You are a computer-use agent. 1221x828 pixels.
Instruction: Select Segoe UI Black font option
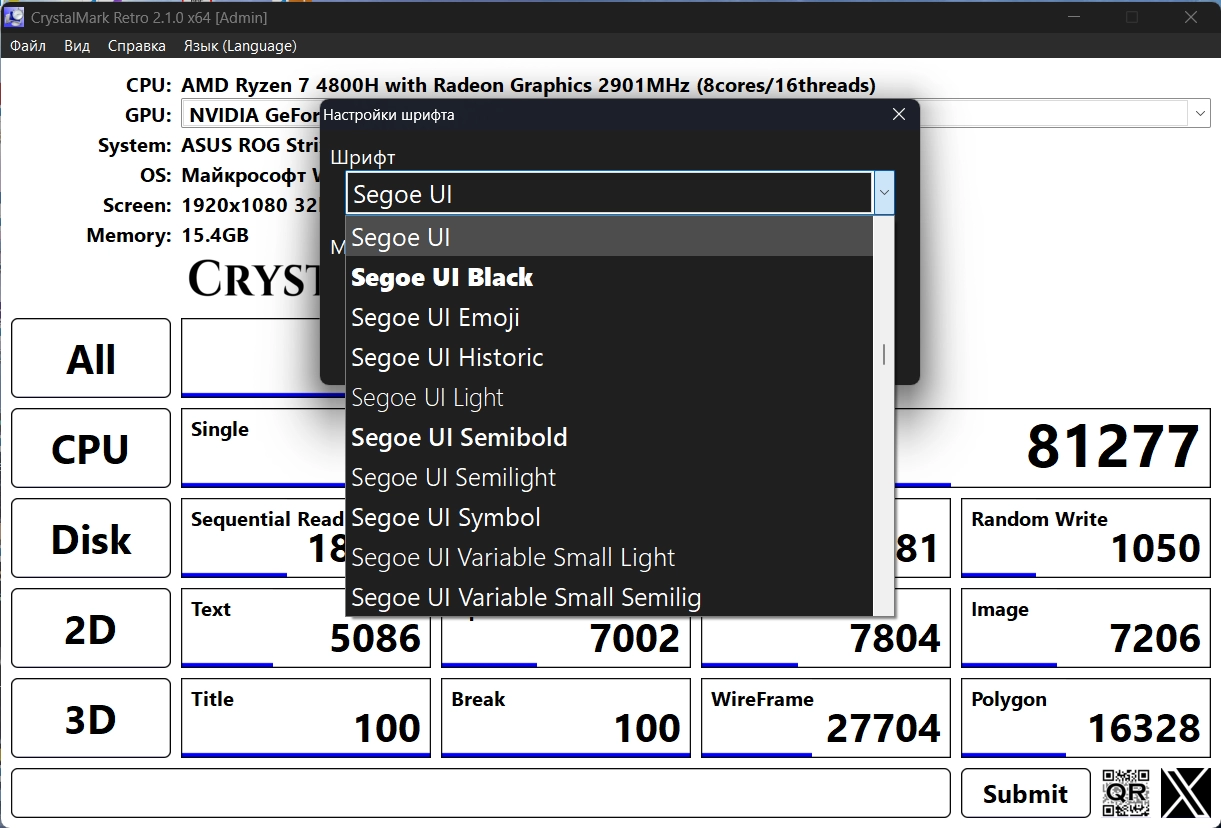pyautogui.click(x=442, y=277)
